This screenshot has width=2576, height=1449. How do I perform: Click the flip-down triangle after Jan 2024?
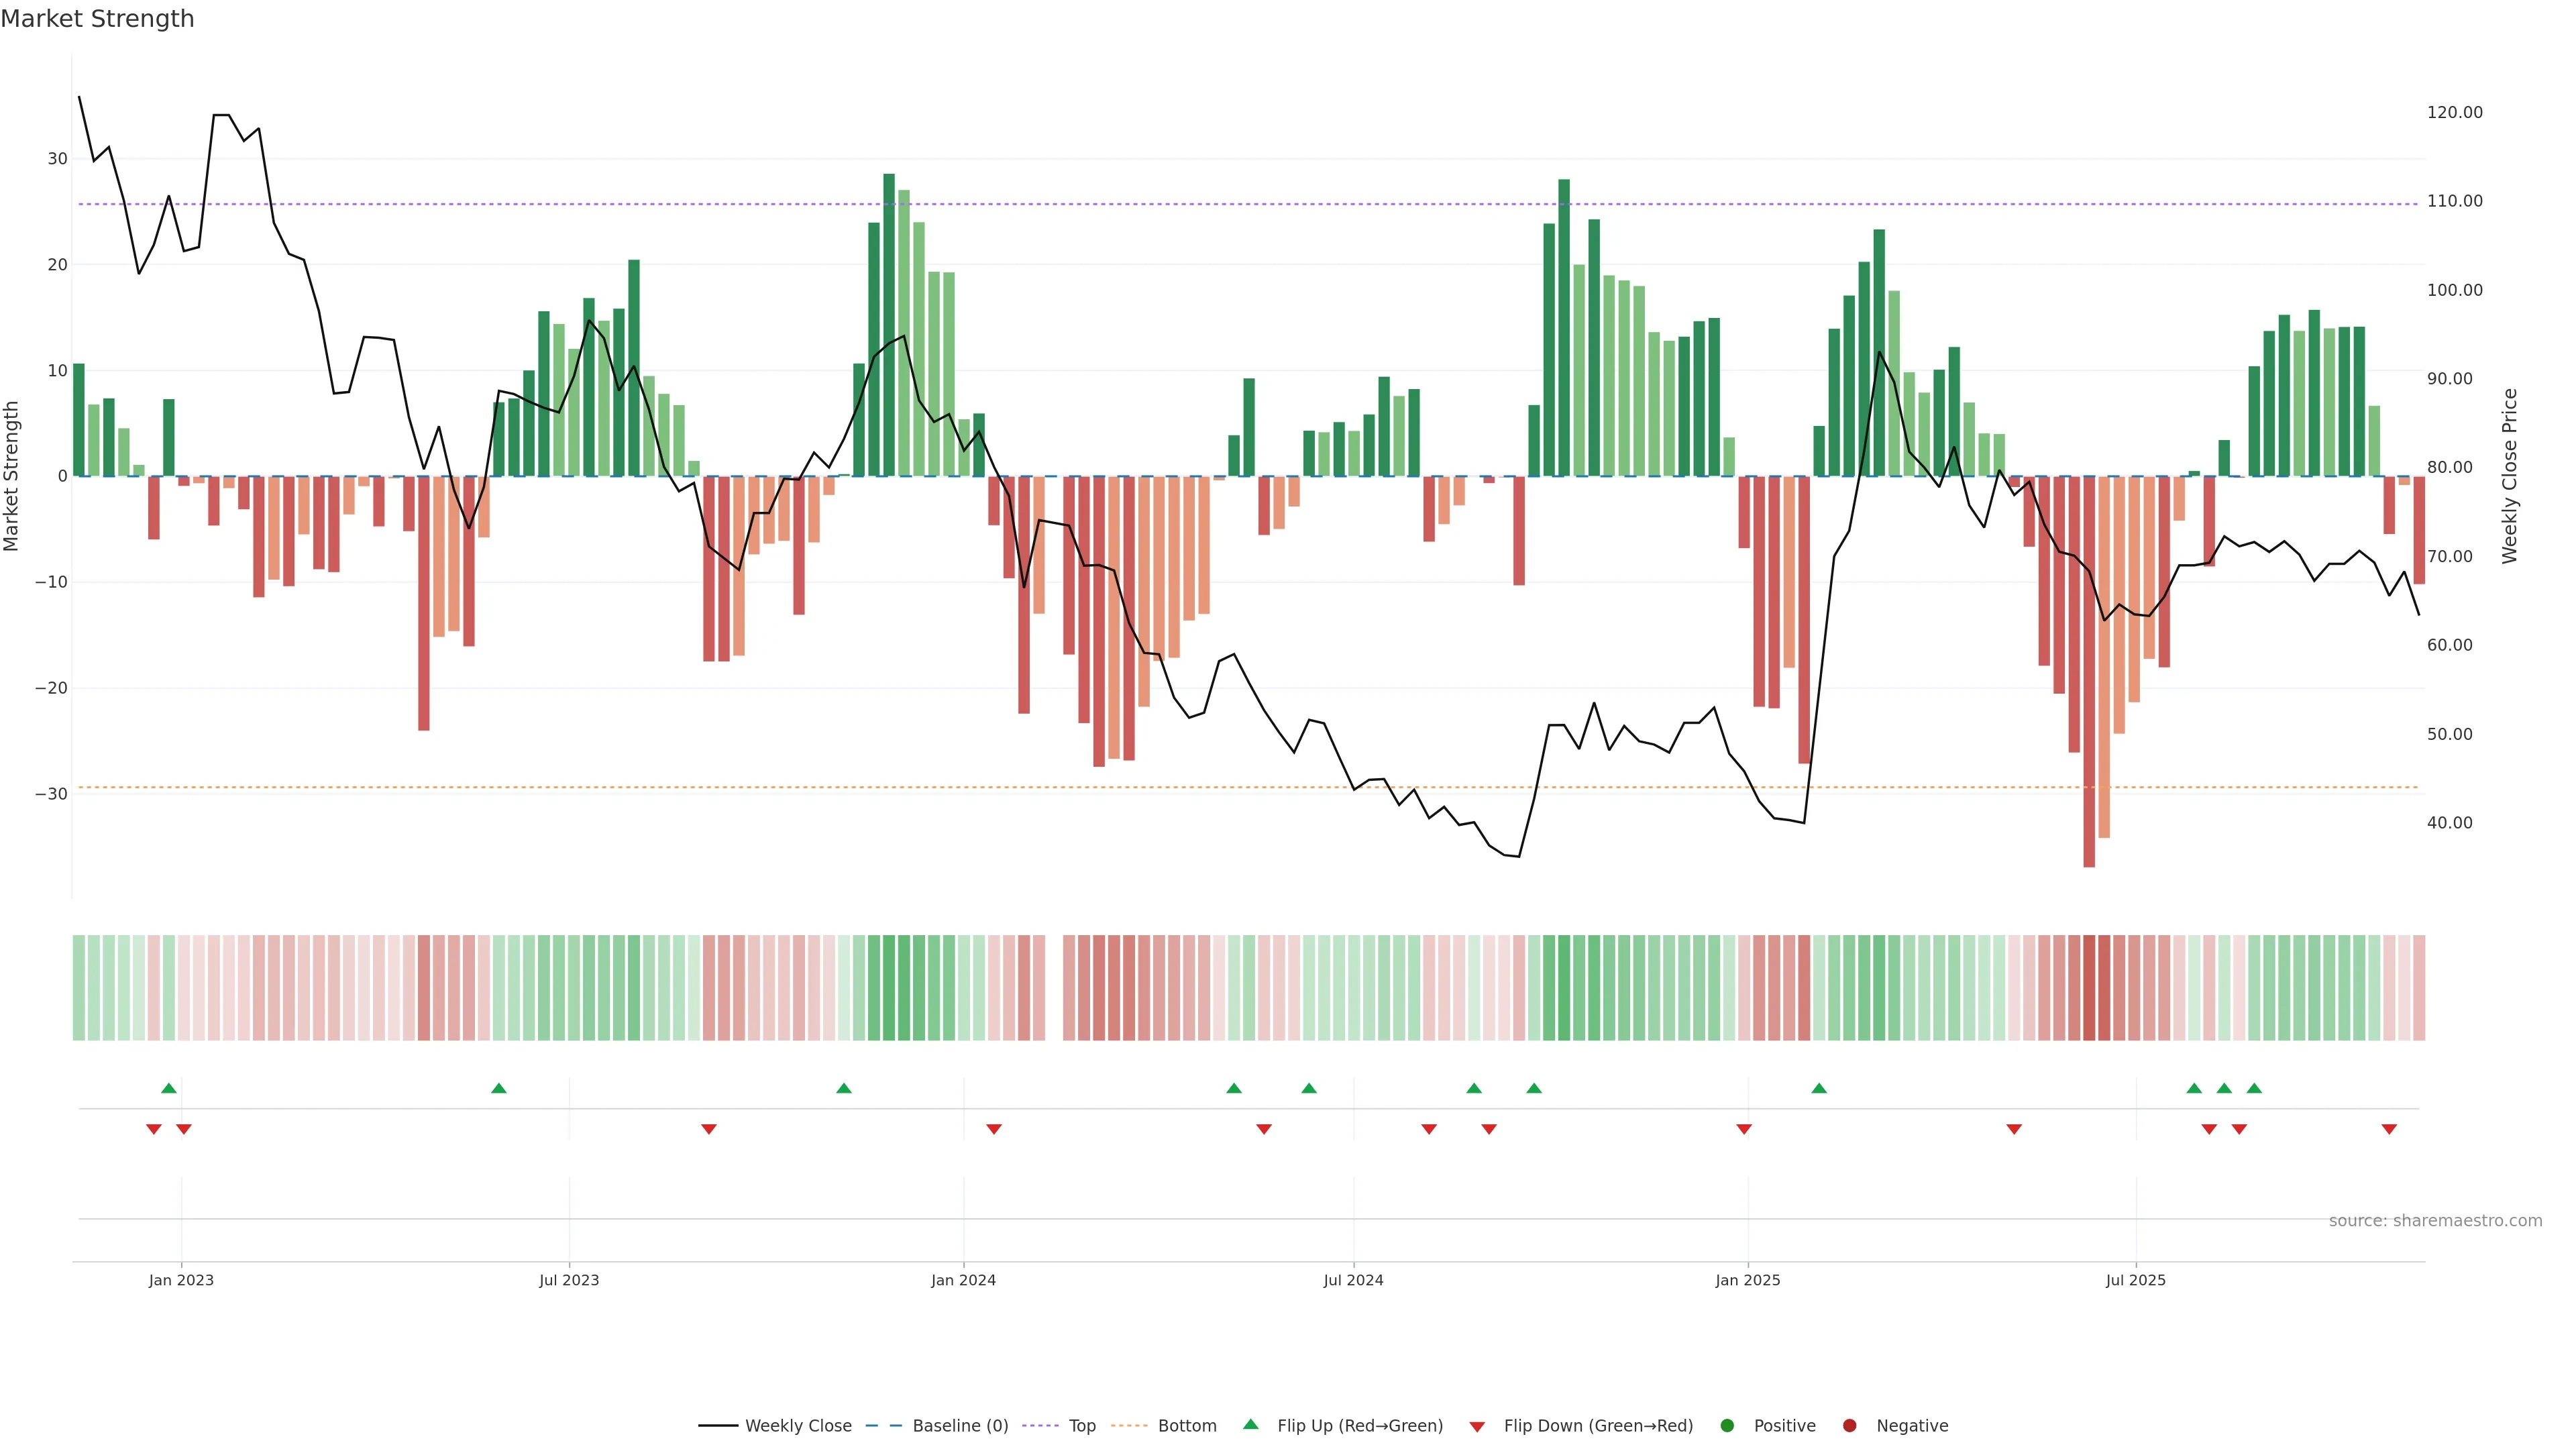pyautogui.click(x=994, y=1129)
